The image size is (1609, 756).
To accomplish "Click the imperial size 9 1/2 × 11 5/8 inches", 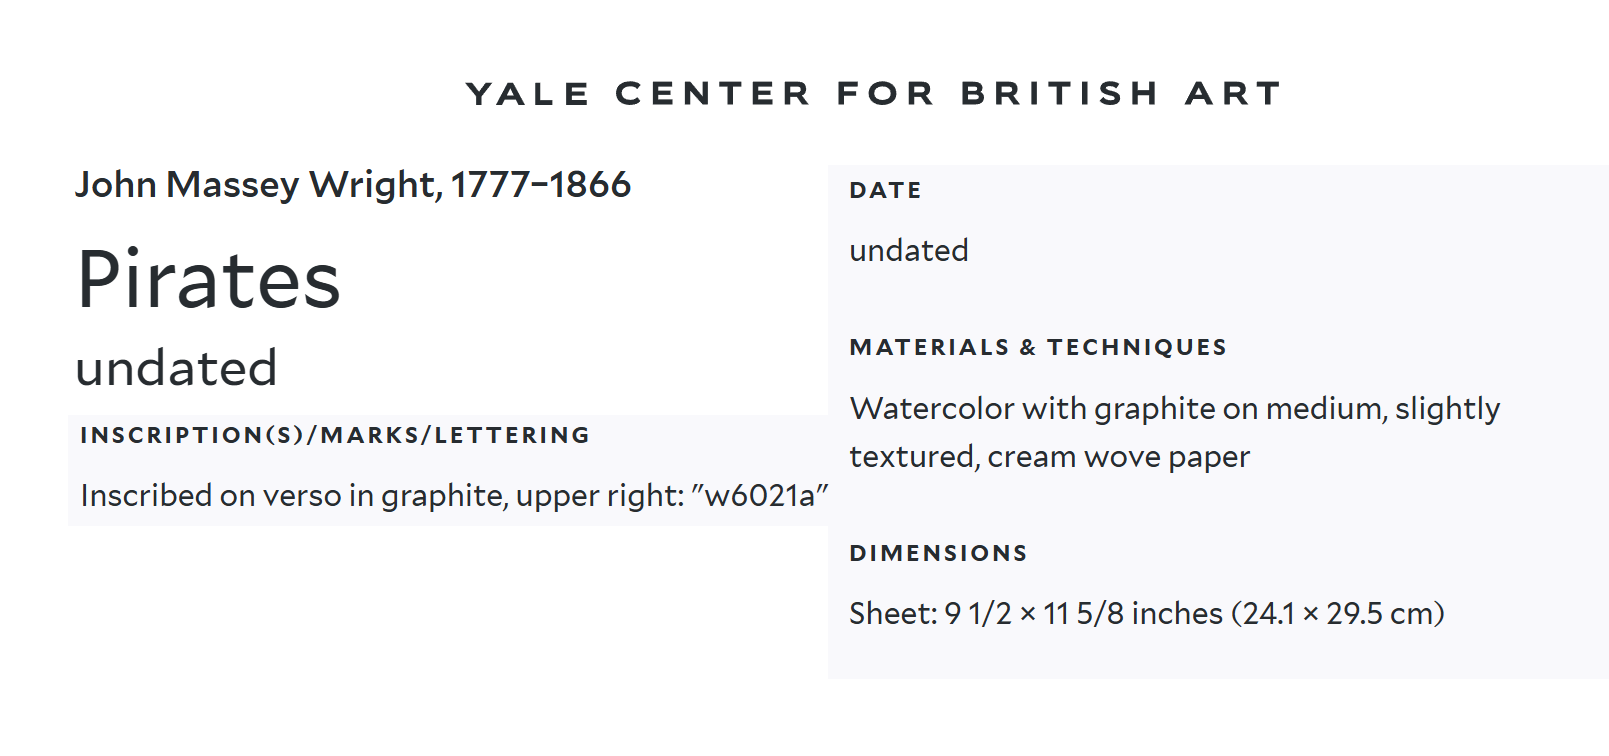I will 1084,614.
